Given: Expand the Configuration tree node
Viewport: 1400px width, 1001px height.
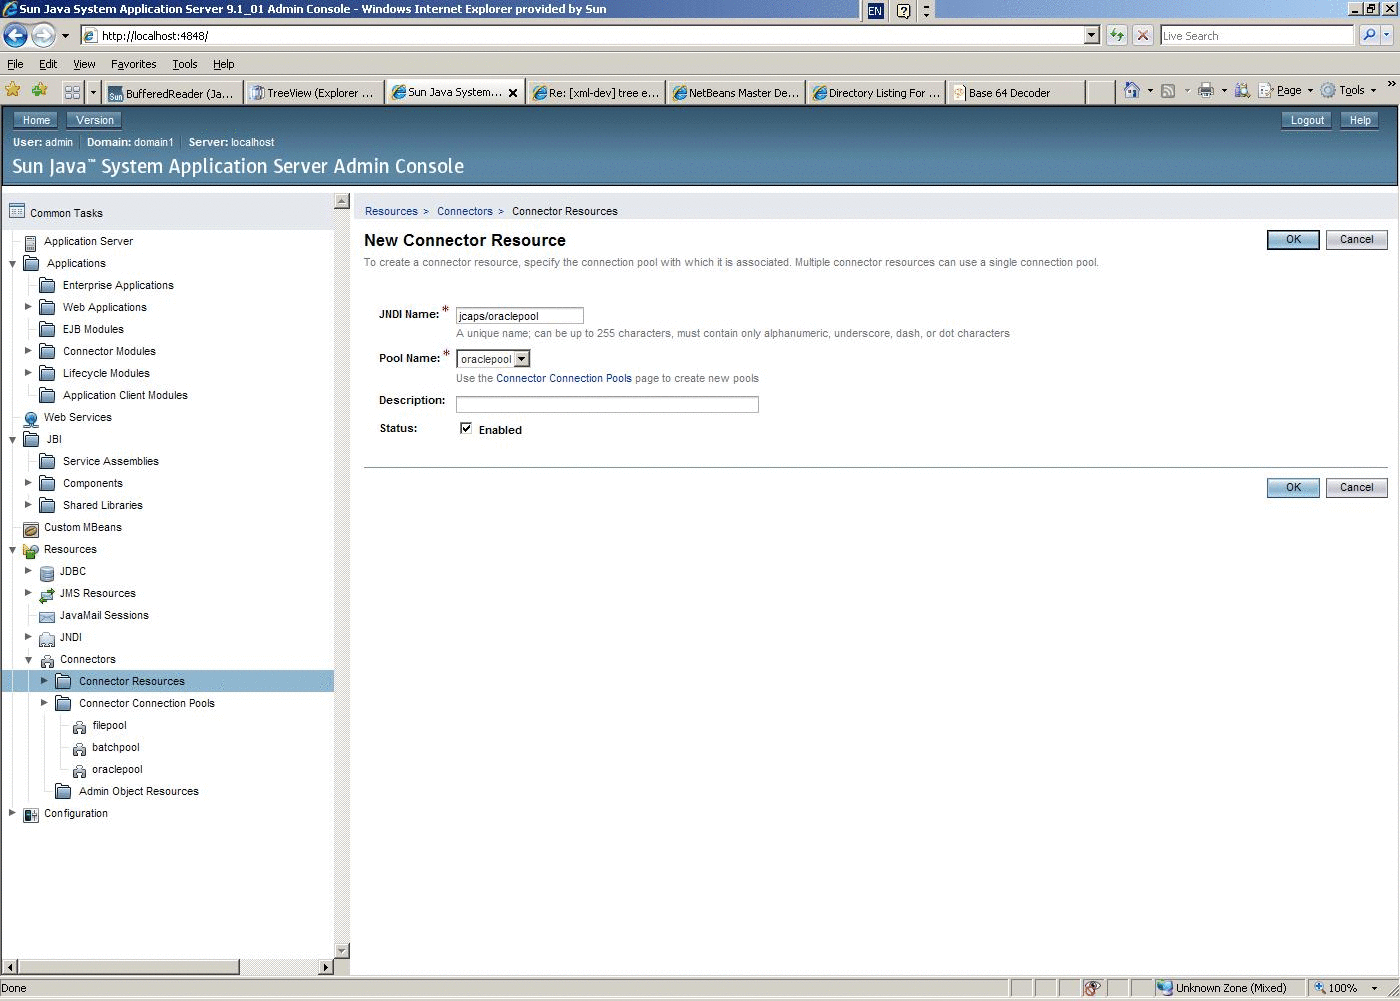Looking at the screenshot, I should tap(12, 813).
